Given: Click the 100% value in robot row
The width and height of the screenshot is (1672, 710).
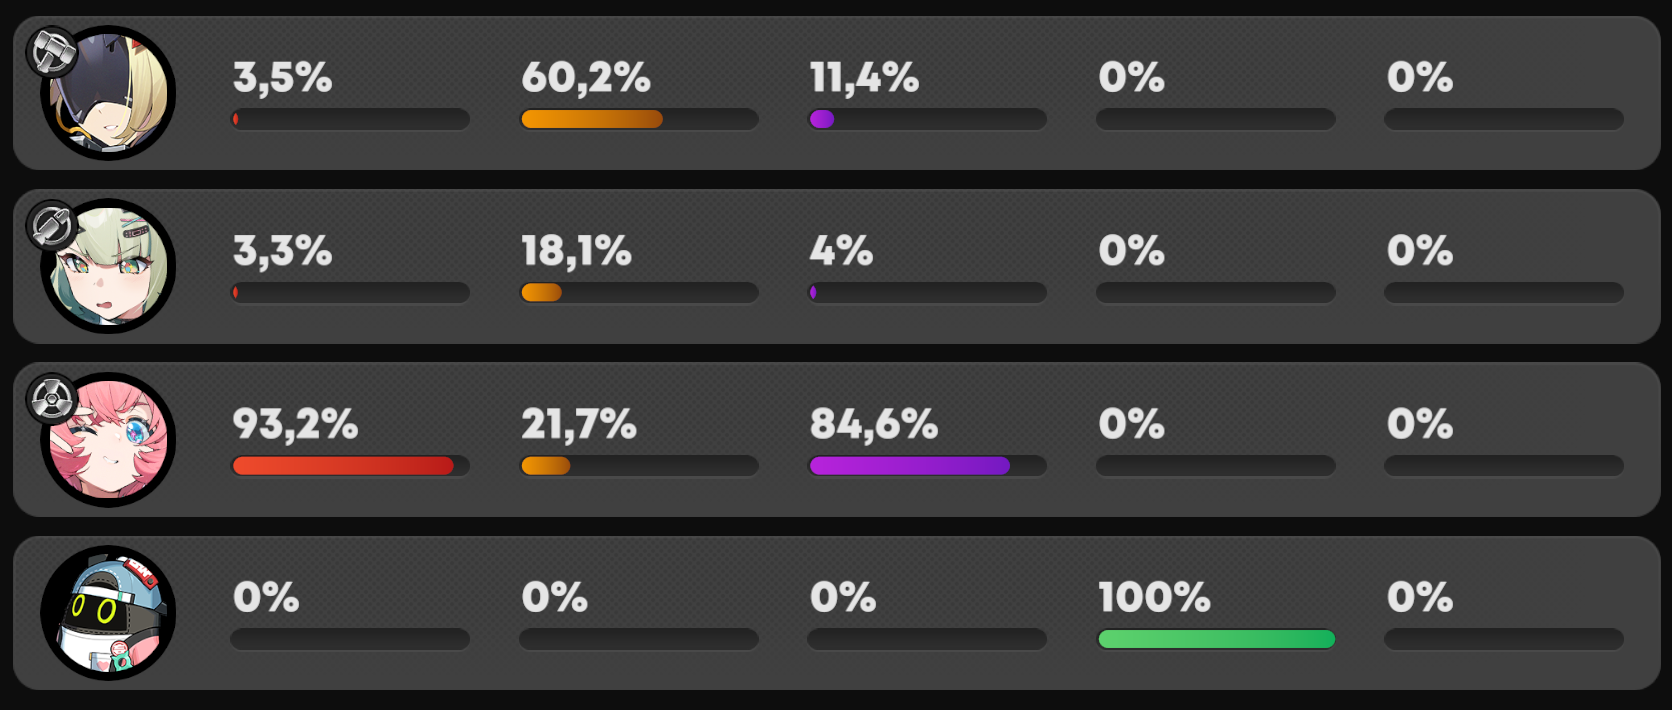Looking at the screenshot, I should click(x=1154, y=598).
